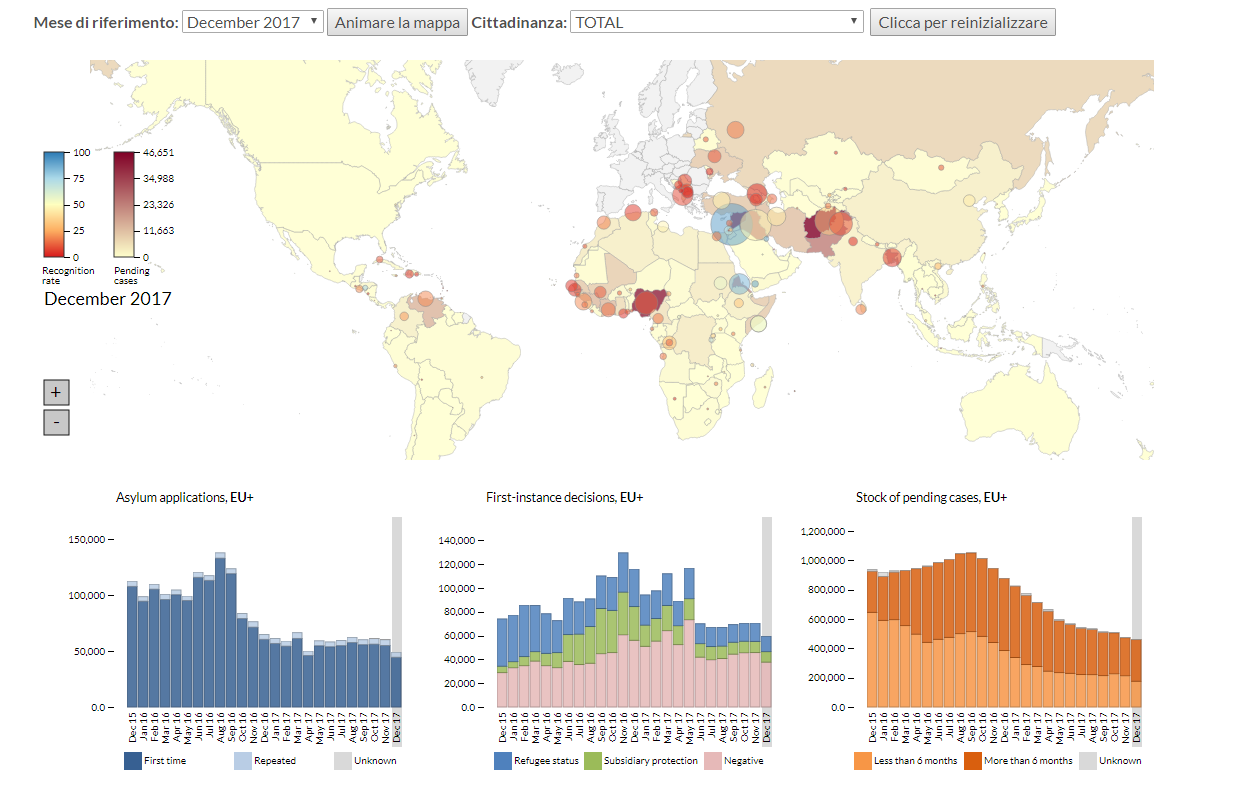The height and width of the screenshot is (806, 1236).
Task: Click the minus zoom-out map button
Action: click(56, 423)
